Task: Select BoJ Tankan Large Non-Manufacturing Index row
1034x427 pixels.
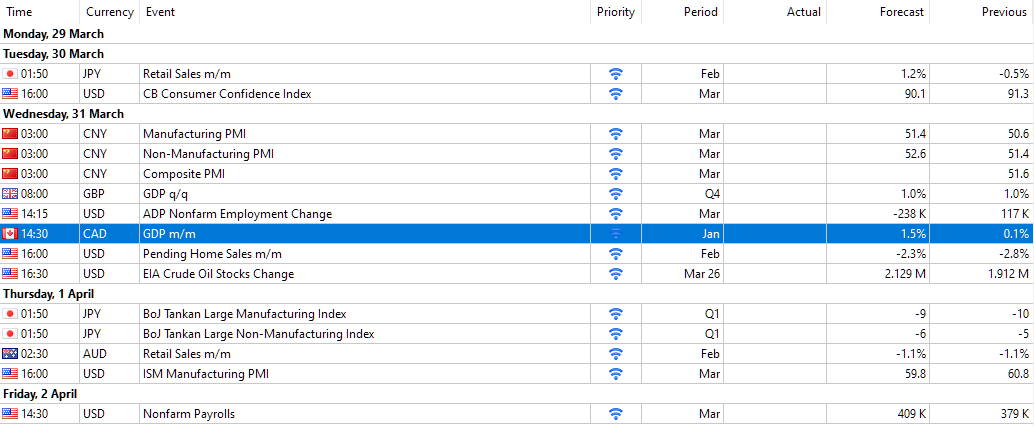Action: pos(258,334)
